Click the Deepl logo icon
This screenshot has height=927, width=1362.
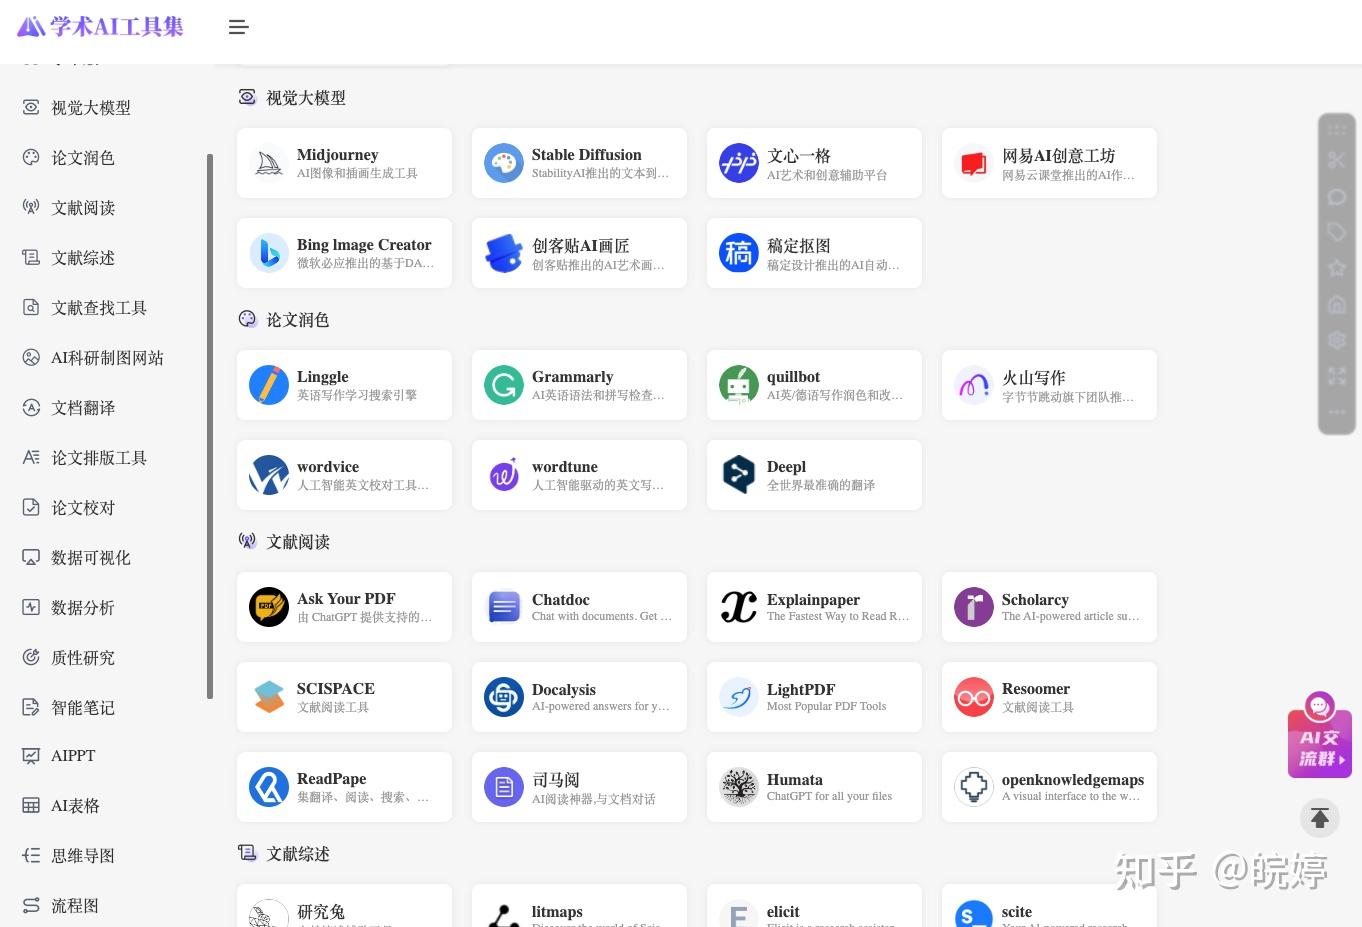[x=739, y=475]
